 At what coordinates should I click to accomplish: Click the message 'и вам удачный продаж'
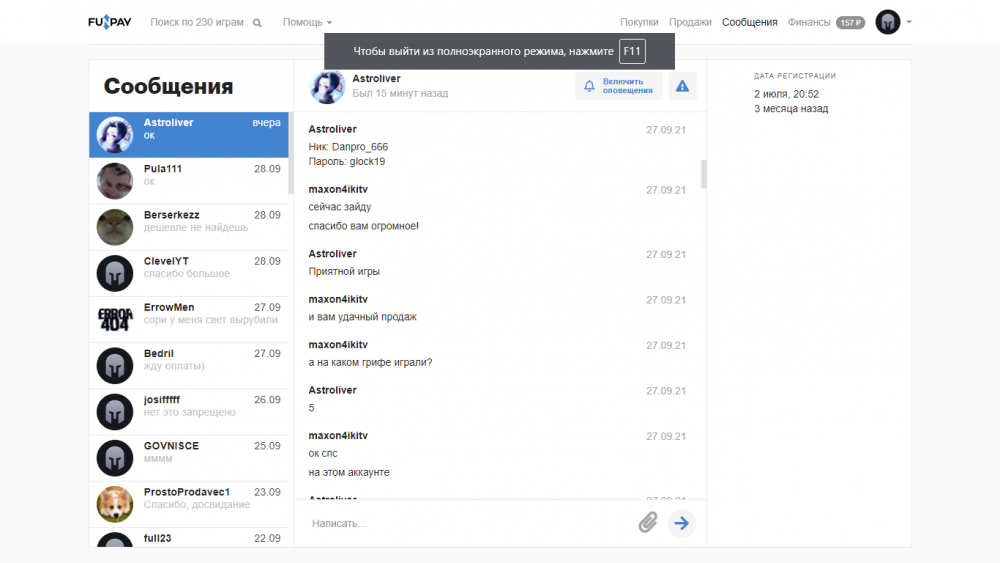tap(362, 317)
